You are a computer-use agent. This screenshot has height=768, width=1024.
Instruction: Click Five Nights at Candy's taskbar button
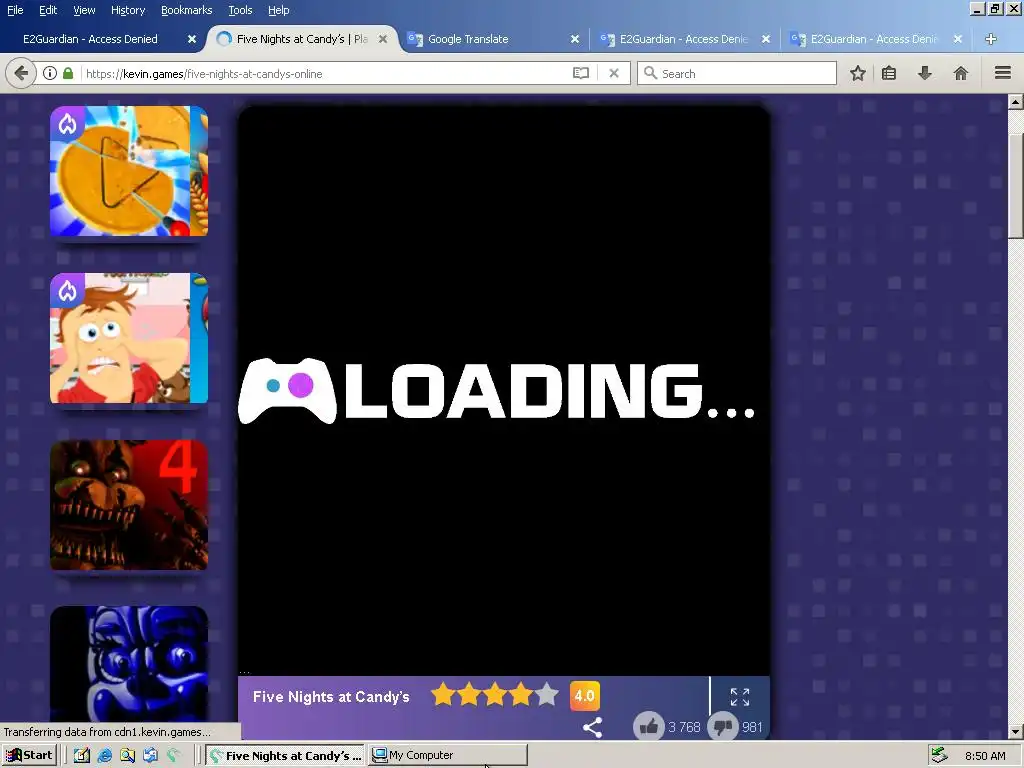click(x=286, y=756)
